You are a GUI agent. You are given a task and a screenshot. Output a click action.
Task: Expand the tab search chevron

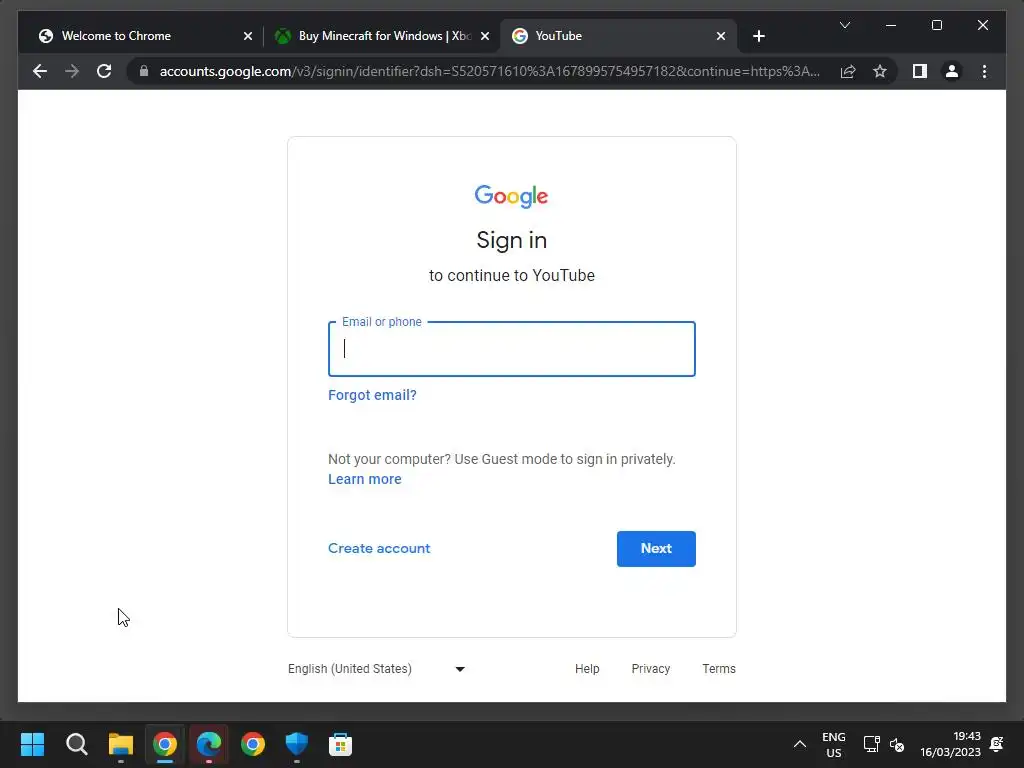[844, 25]
